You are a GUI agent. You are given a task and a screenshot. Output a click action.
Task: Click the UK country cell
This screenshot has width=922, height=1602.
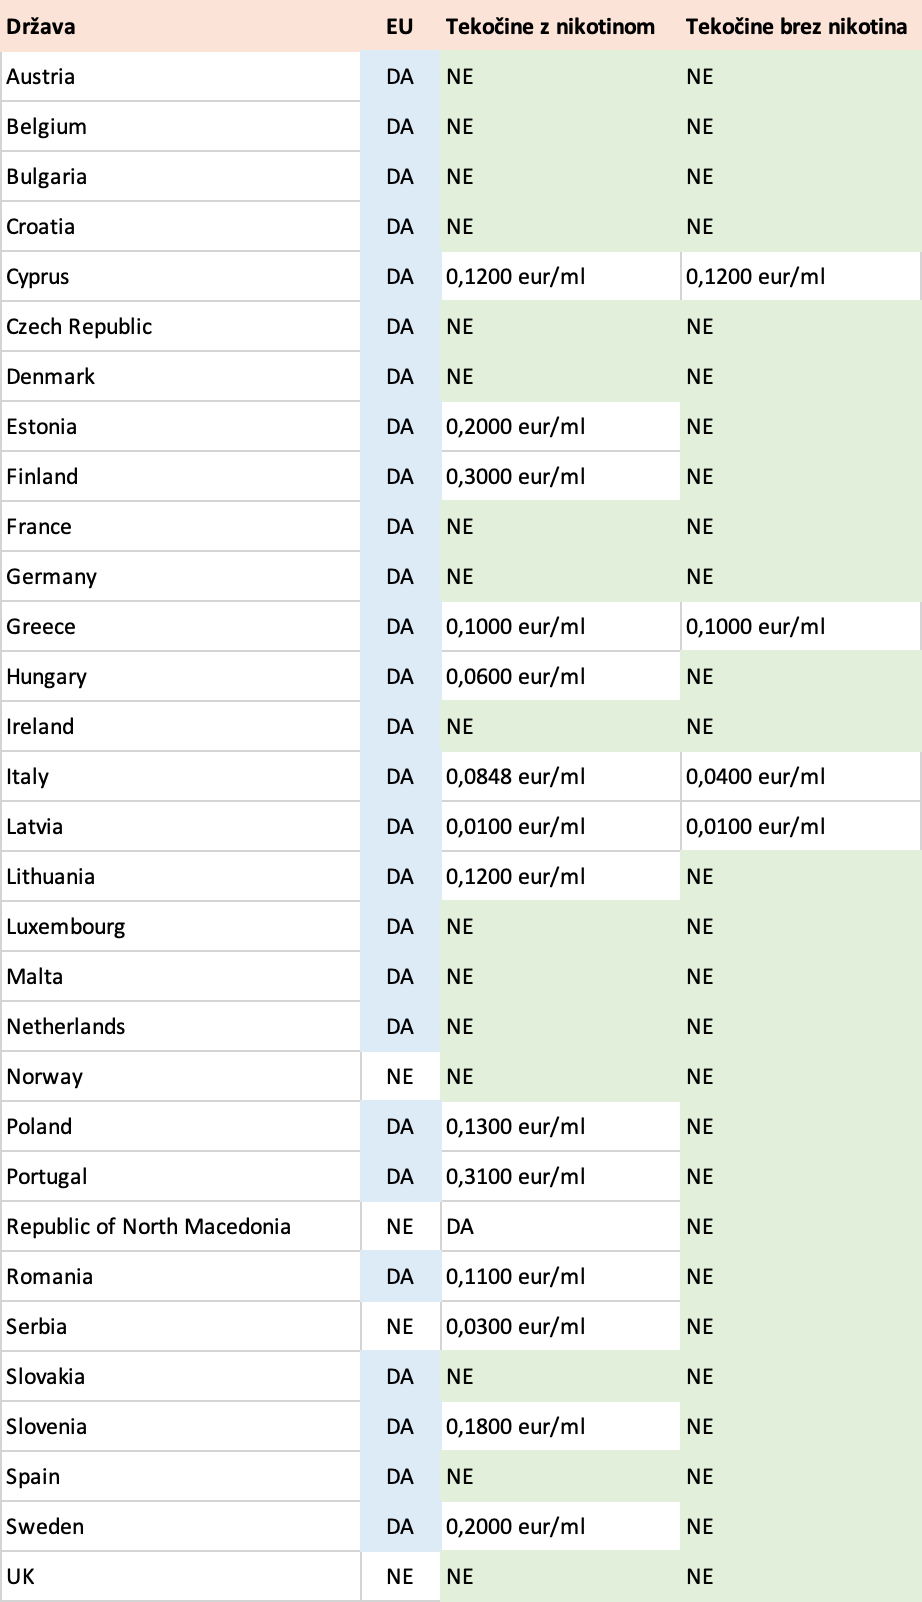tap(181, 1576)
